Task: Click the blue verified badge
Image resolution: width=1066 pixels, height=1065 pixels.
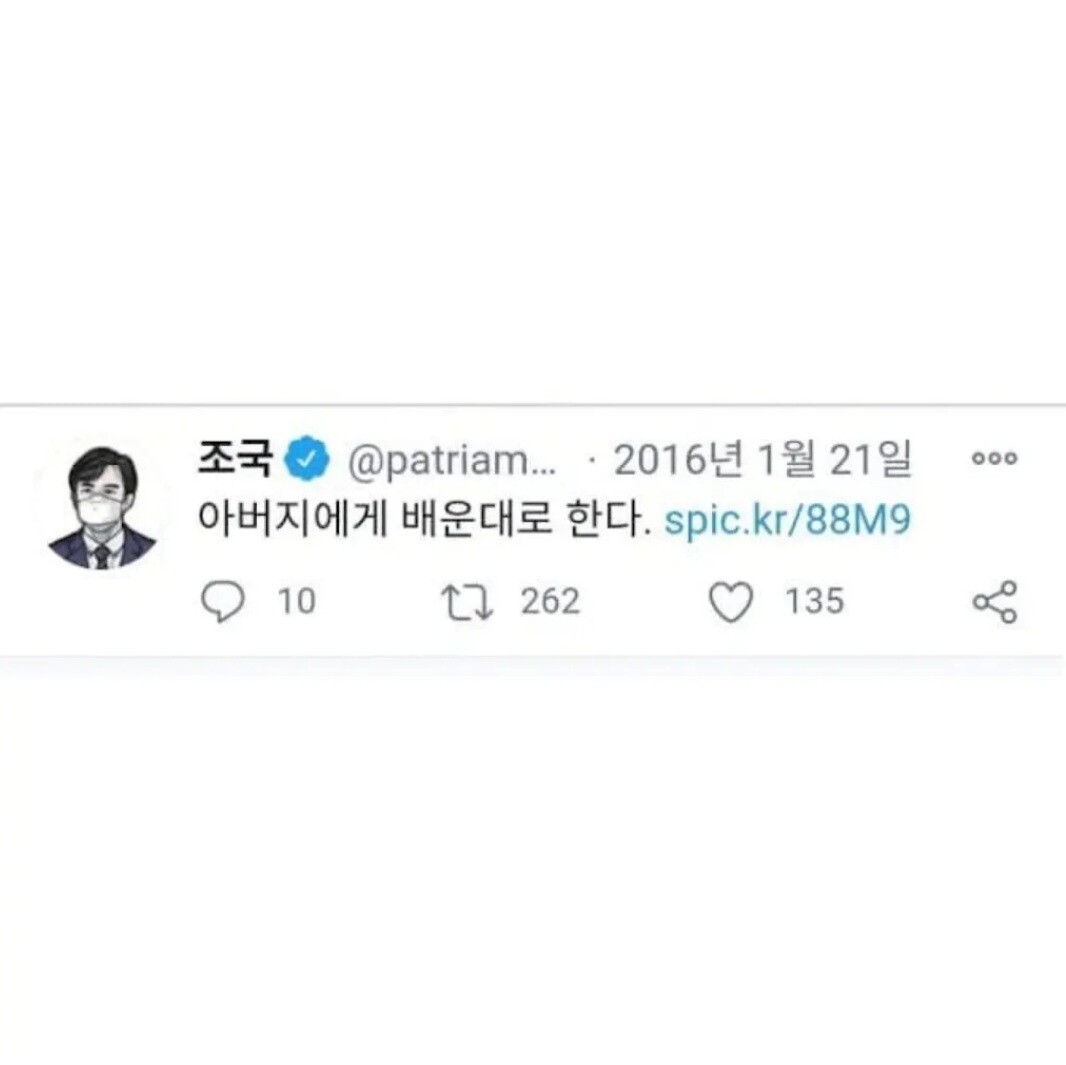Action: [307, 458]
